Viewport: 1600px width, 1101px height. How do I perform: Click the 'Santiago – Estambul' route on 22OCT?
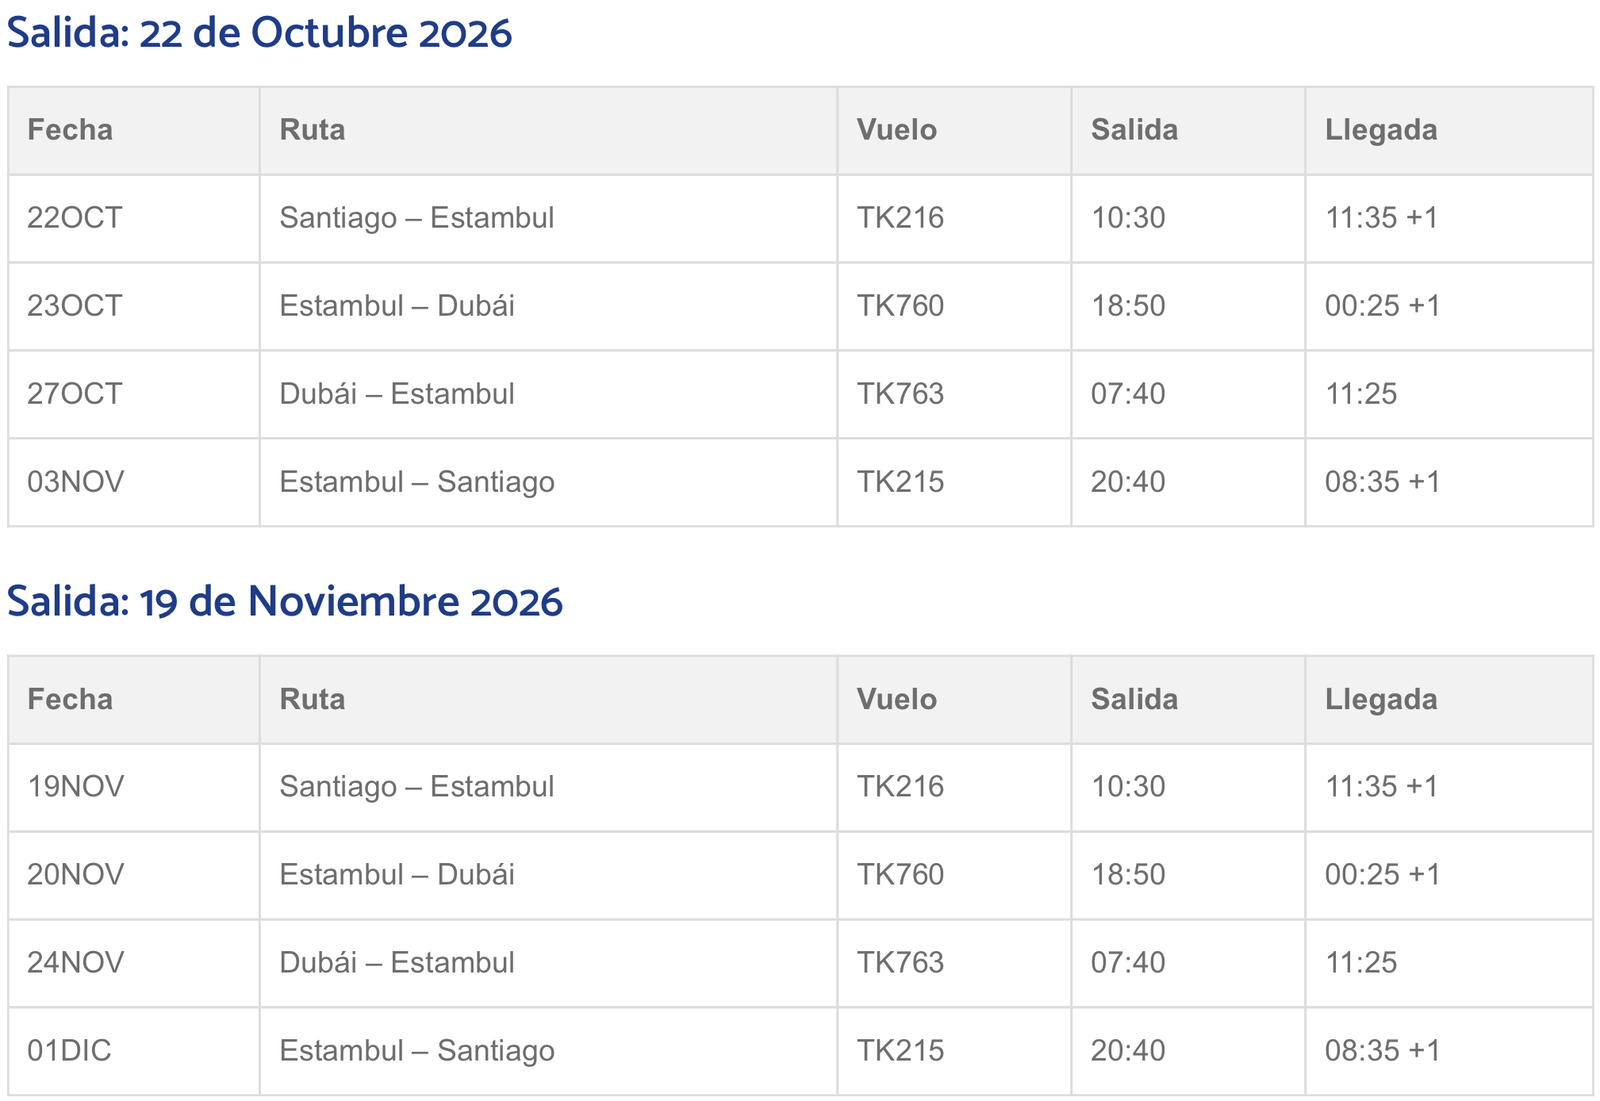click(417, 218)
